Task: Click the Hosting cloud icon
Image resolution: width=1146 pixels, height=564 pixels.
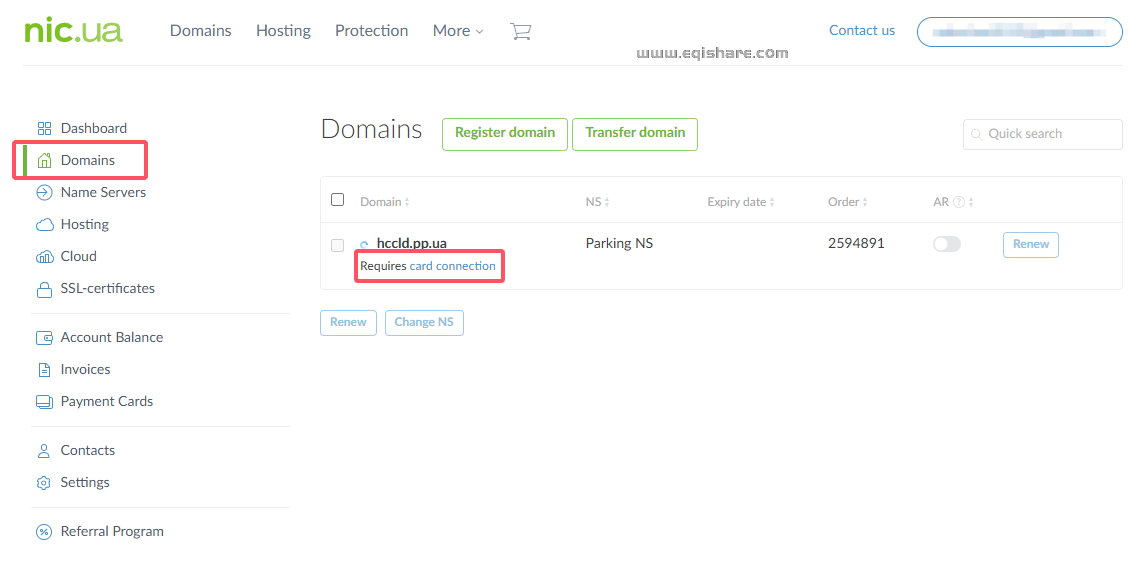Action: pyautogui.click(x=44, y=225)
